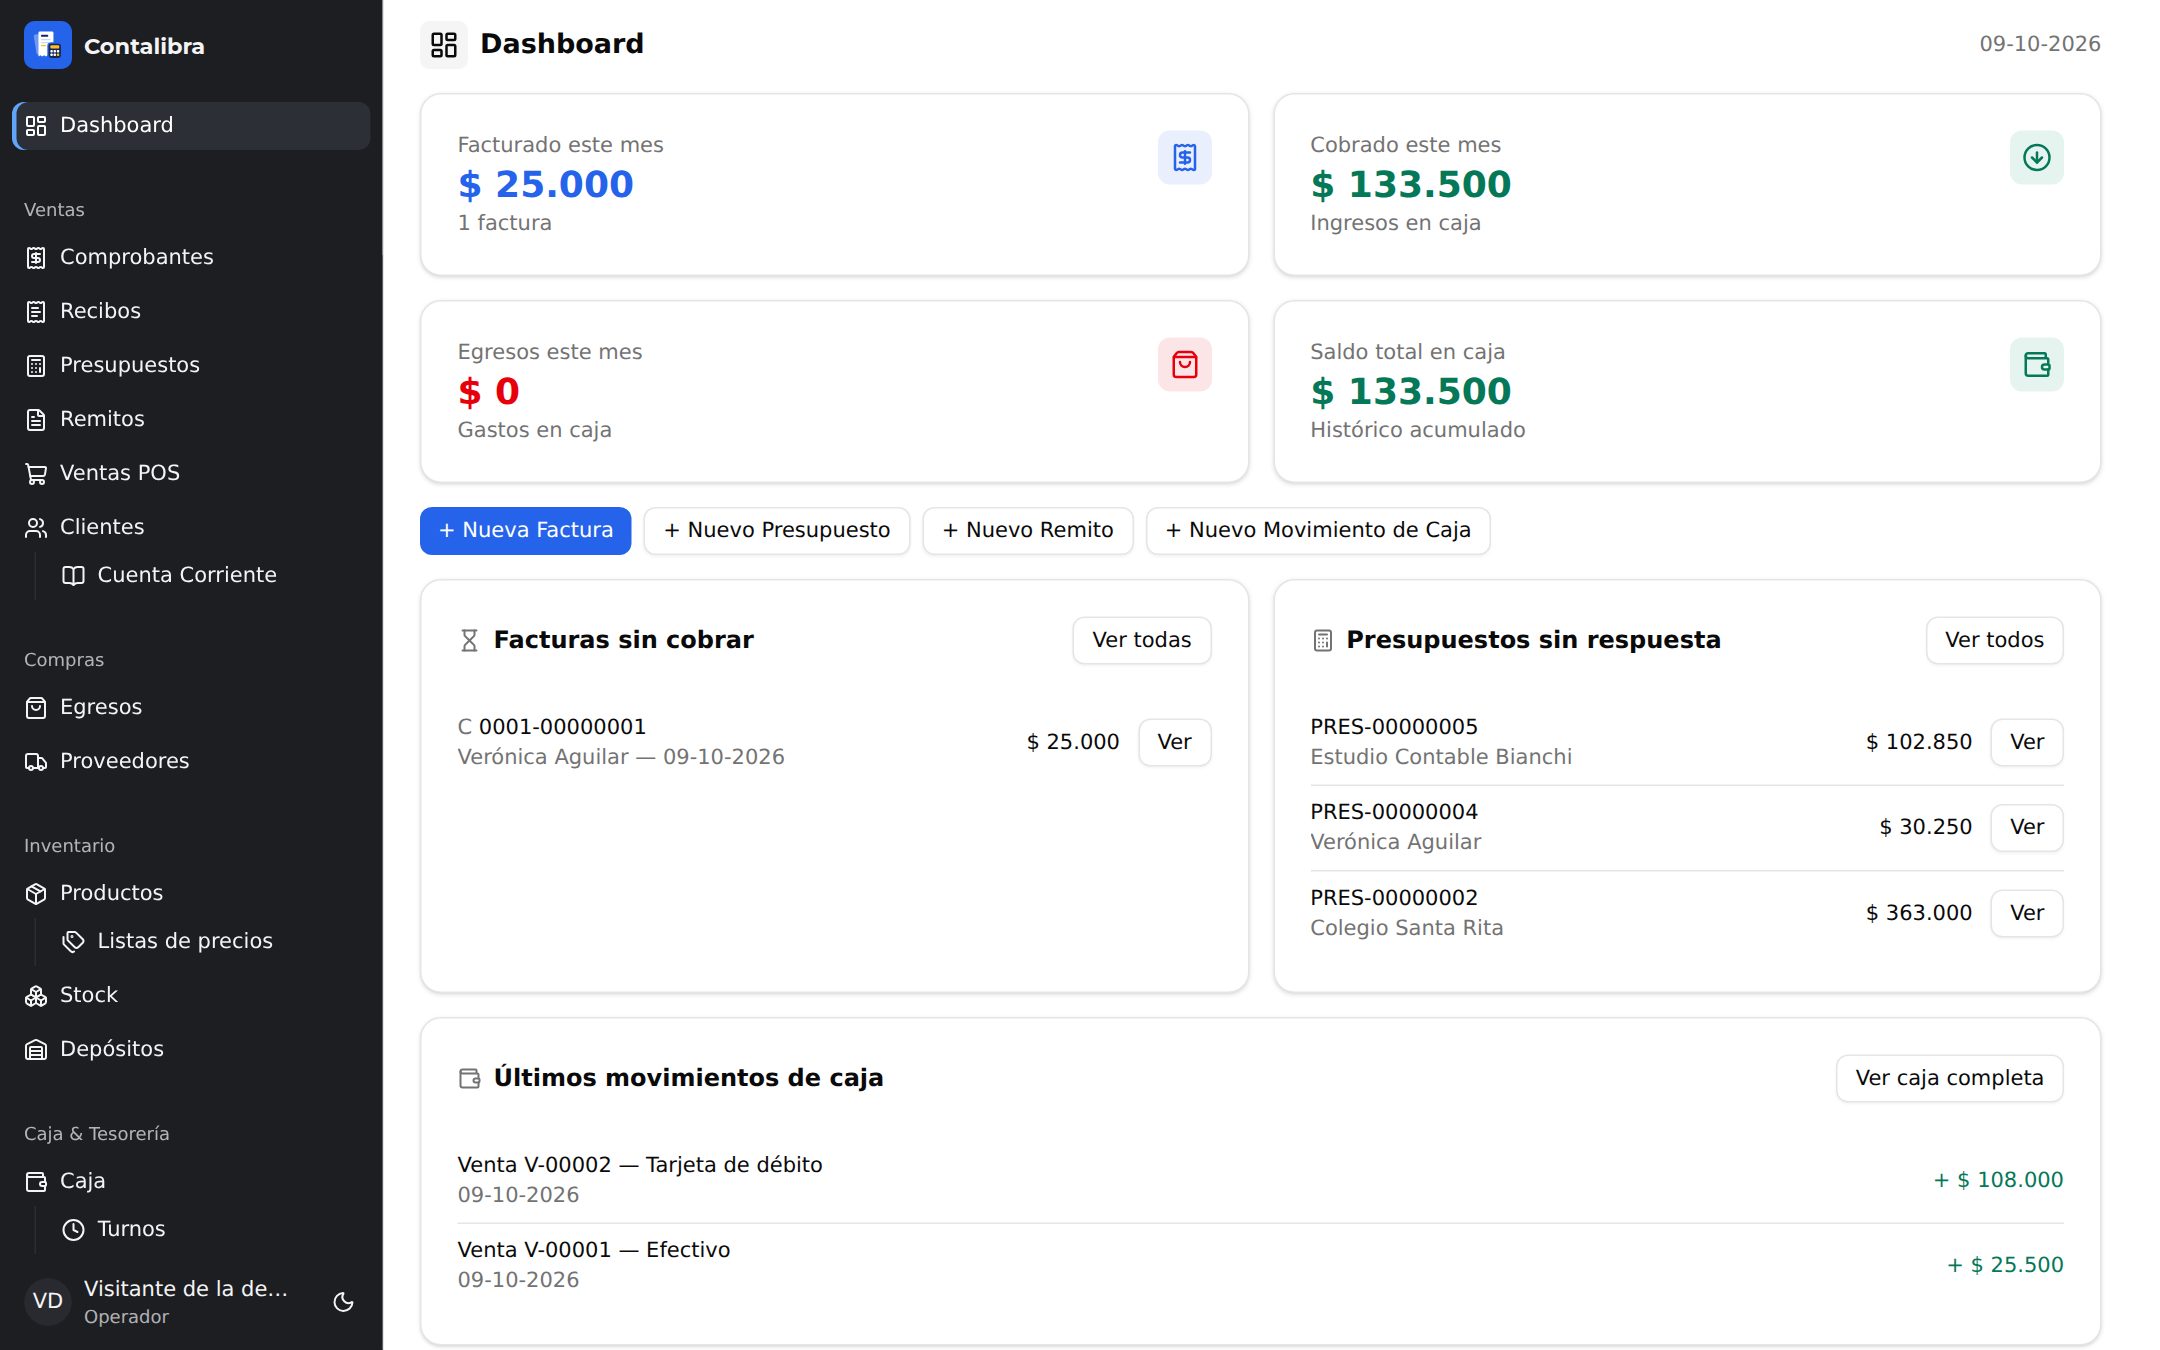2160x1350 pixels.
Task: Open Presupuestos in the sidebar
Action: pos(191,365)
